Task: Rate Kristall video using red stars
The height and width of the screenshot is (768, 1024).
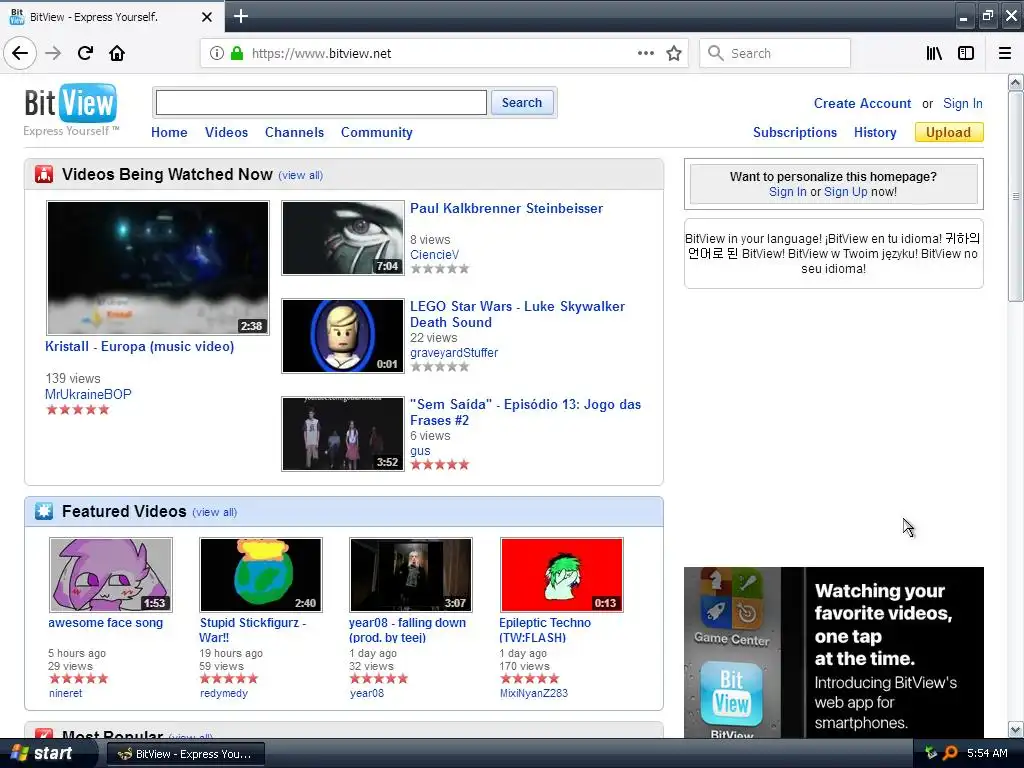Action: (x=78, y=409)
